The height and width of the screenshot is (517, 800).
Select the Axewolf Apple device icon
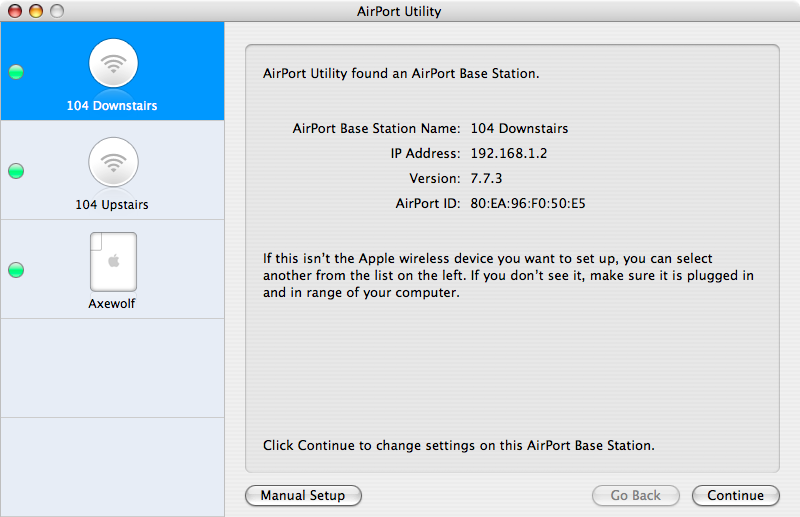pos(113,262)
